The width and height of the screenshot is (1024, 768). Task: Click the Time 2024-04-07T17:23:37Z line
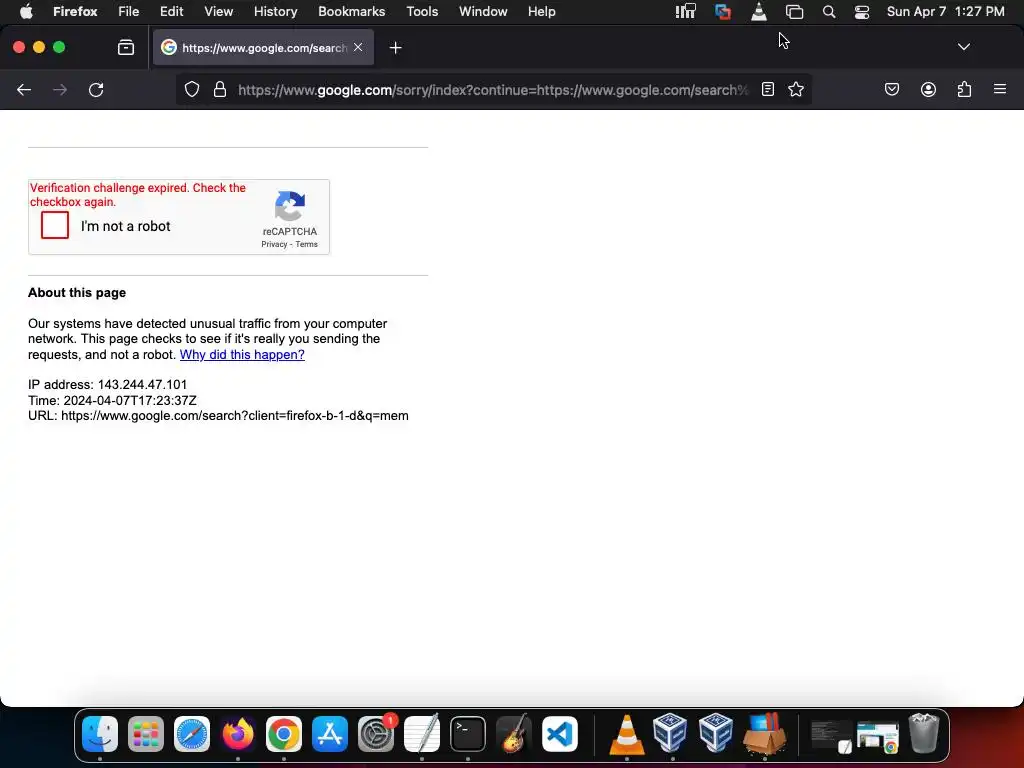tap(112, 400)
